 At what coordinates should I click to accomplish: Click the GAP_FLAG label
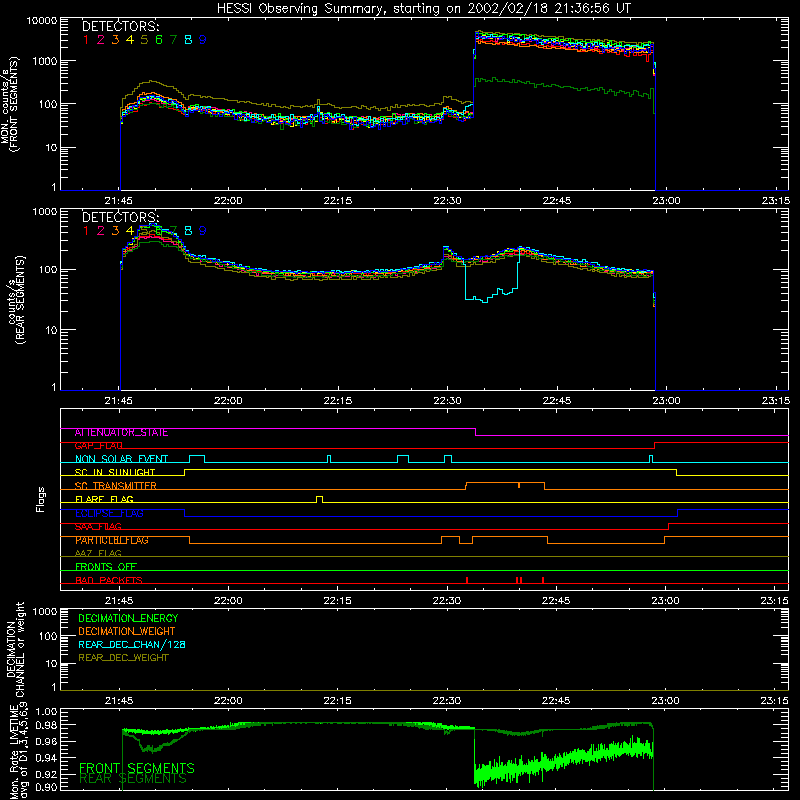pyautogui.click(x=98, y=446)
